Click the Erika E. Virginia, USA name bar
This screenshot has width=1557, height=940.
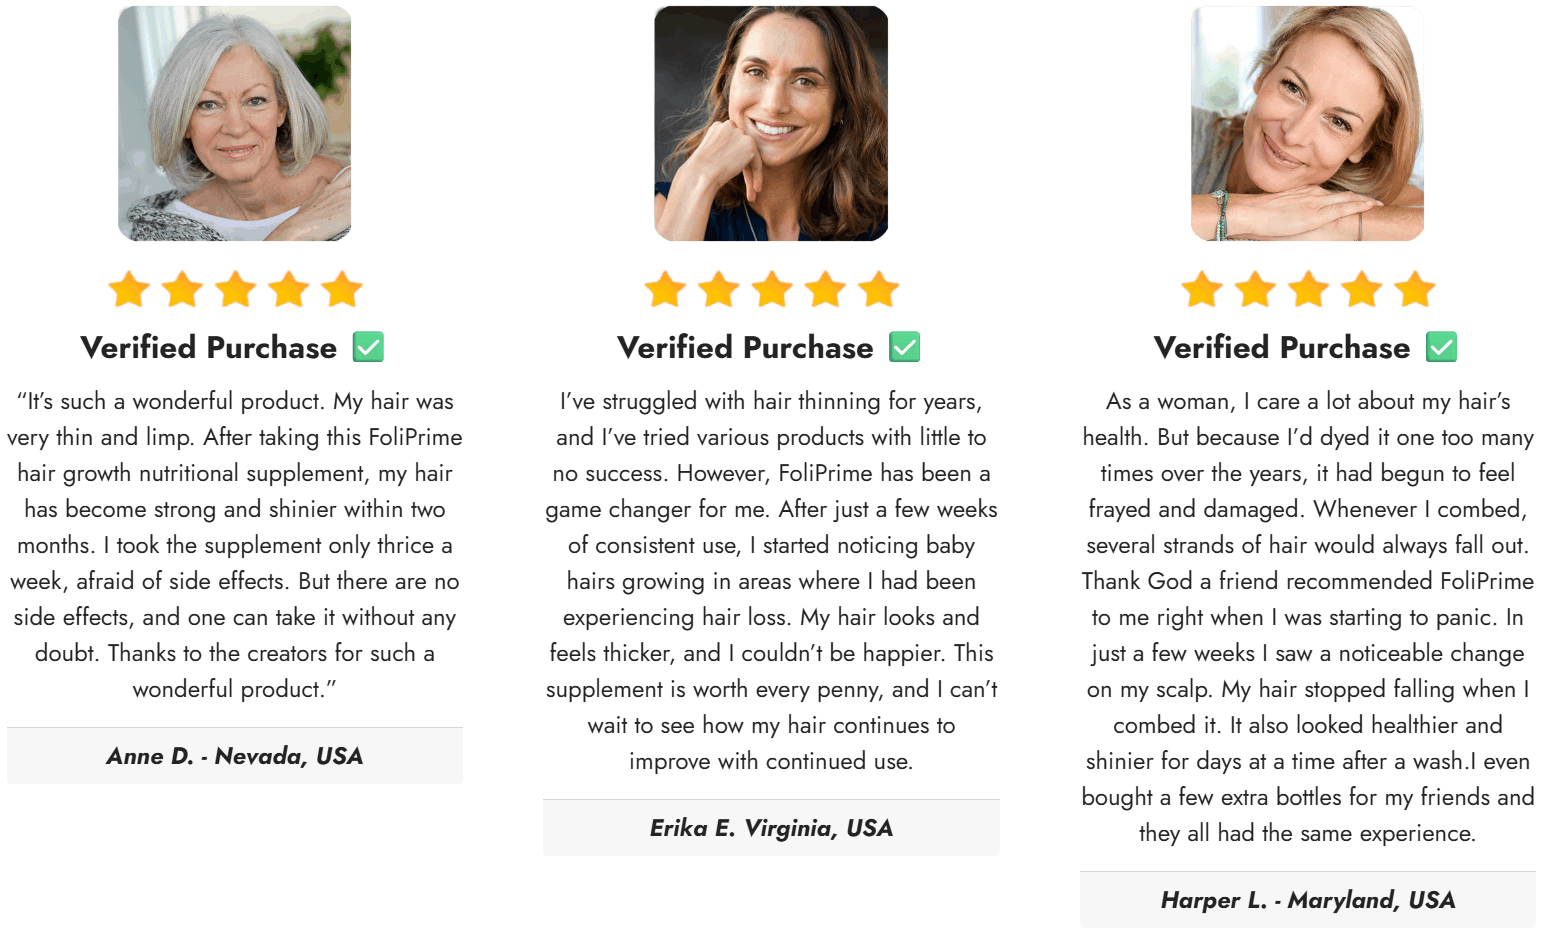coord(771,828)
